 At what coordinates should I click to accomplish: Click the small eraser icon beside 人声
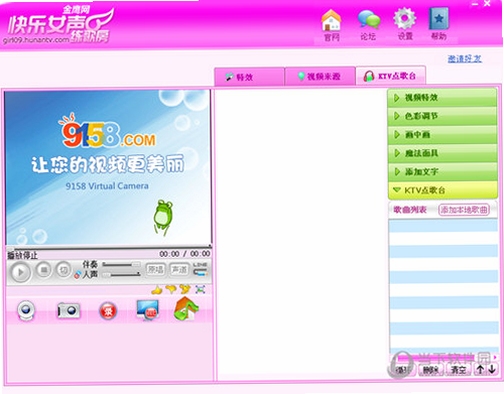coord(77,275)
